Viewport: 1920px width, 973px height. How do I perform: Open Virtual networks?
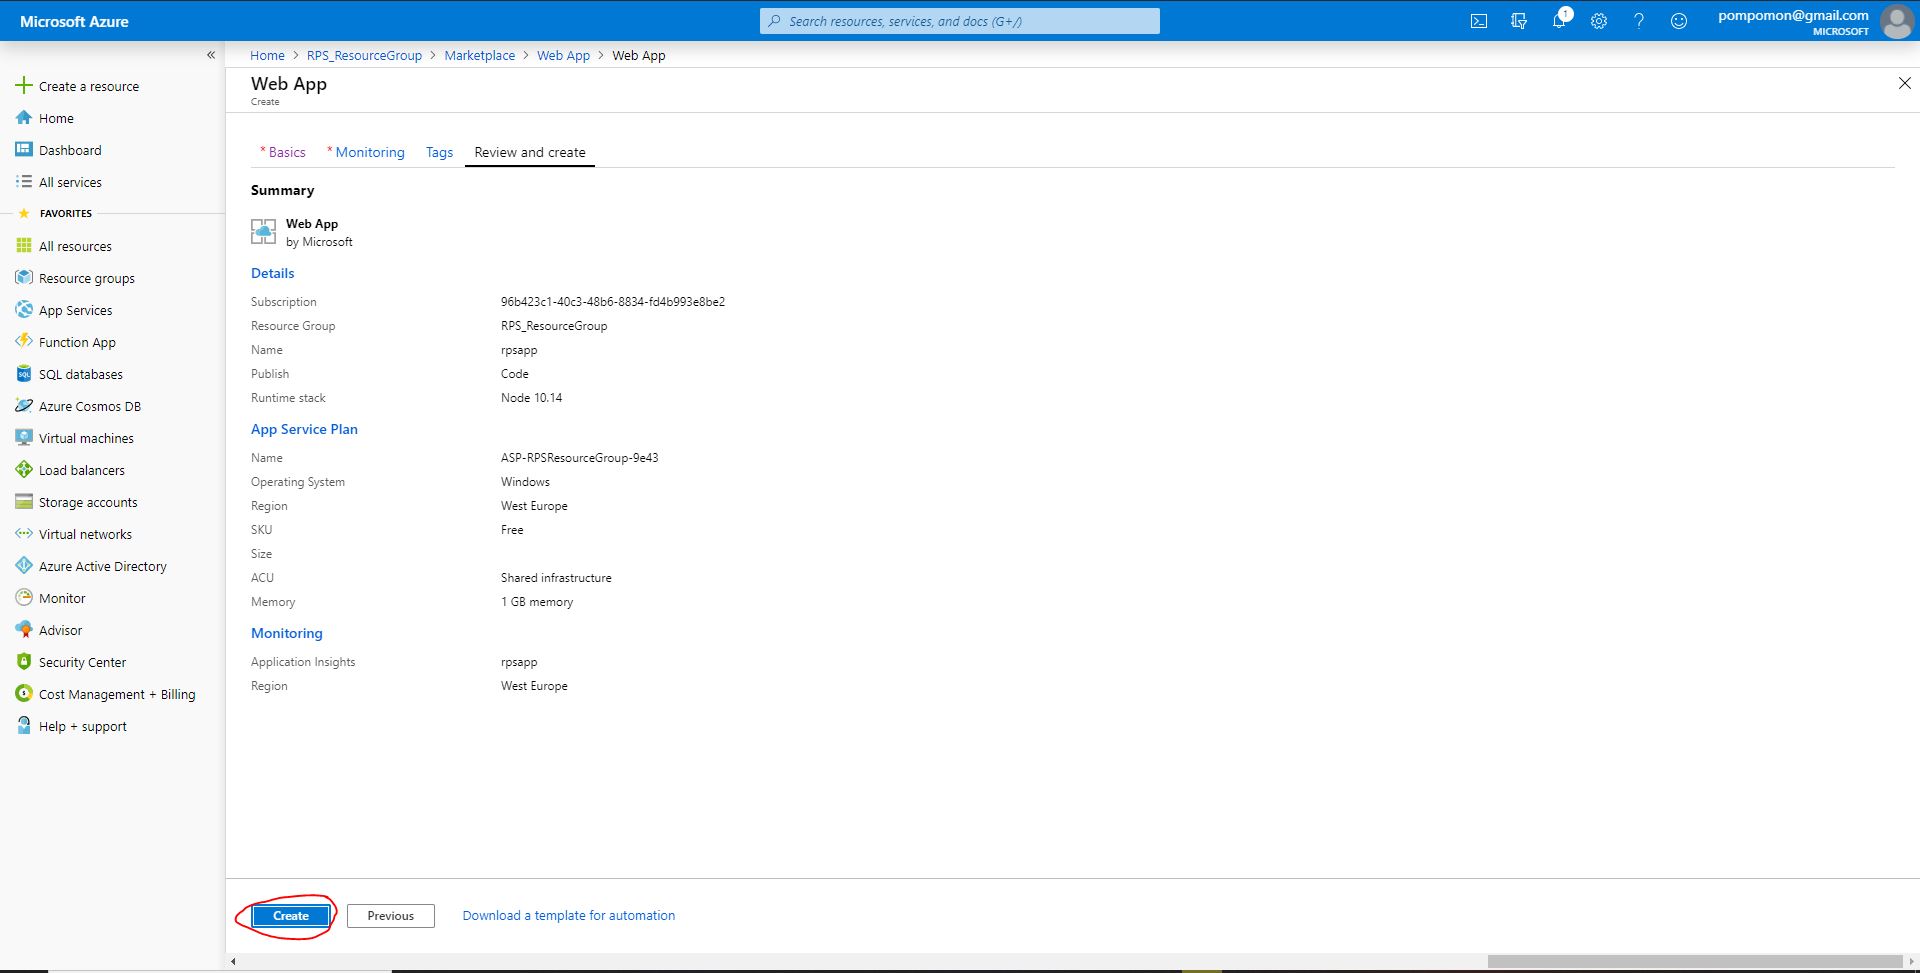pyautogui.click(x=85, y=534)
